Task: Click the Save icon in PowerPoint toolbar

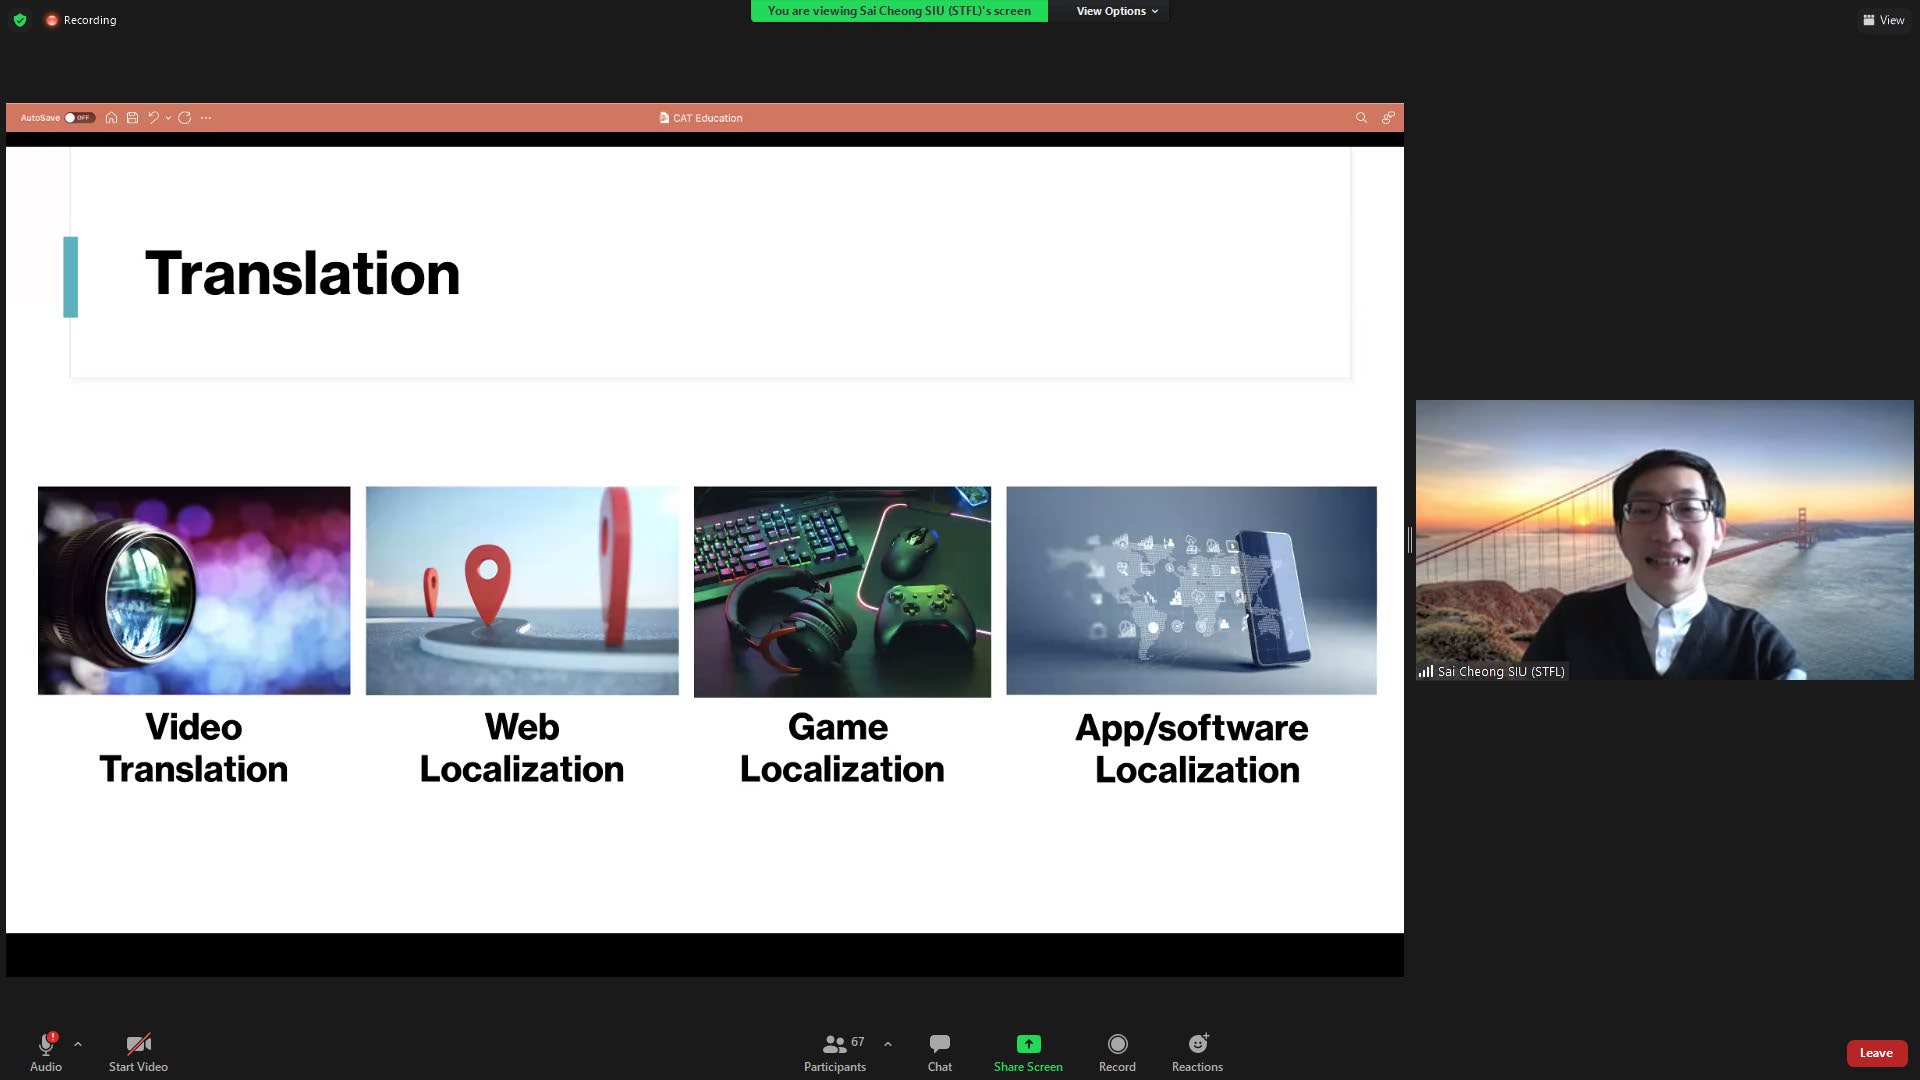Action: click(x=132, y=118)
